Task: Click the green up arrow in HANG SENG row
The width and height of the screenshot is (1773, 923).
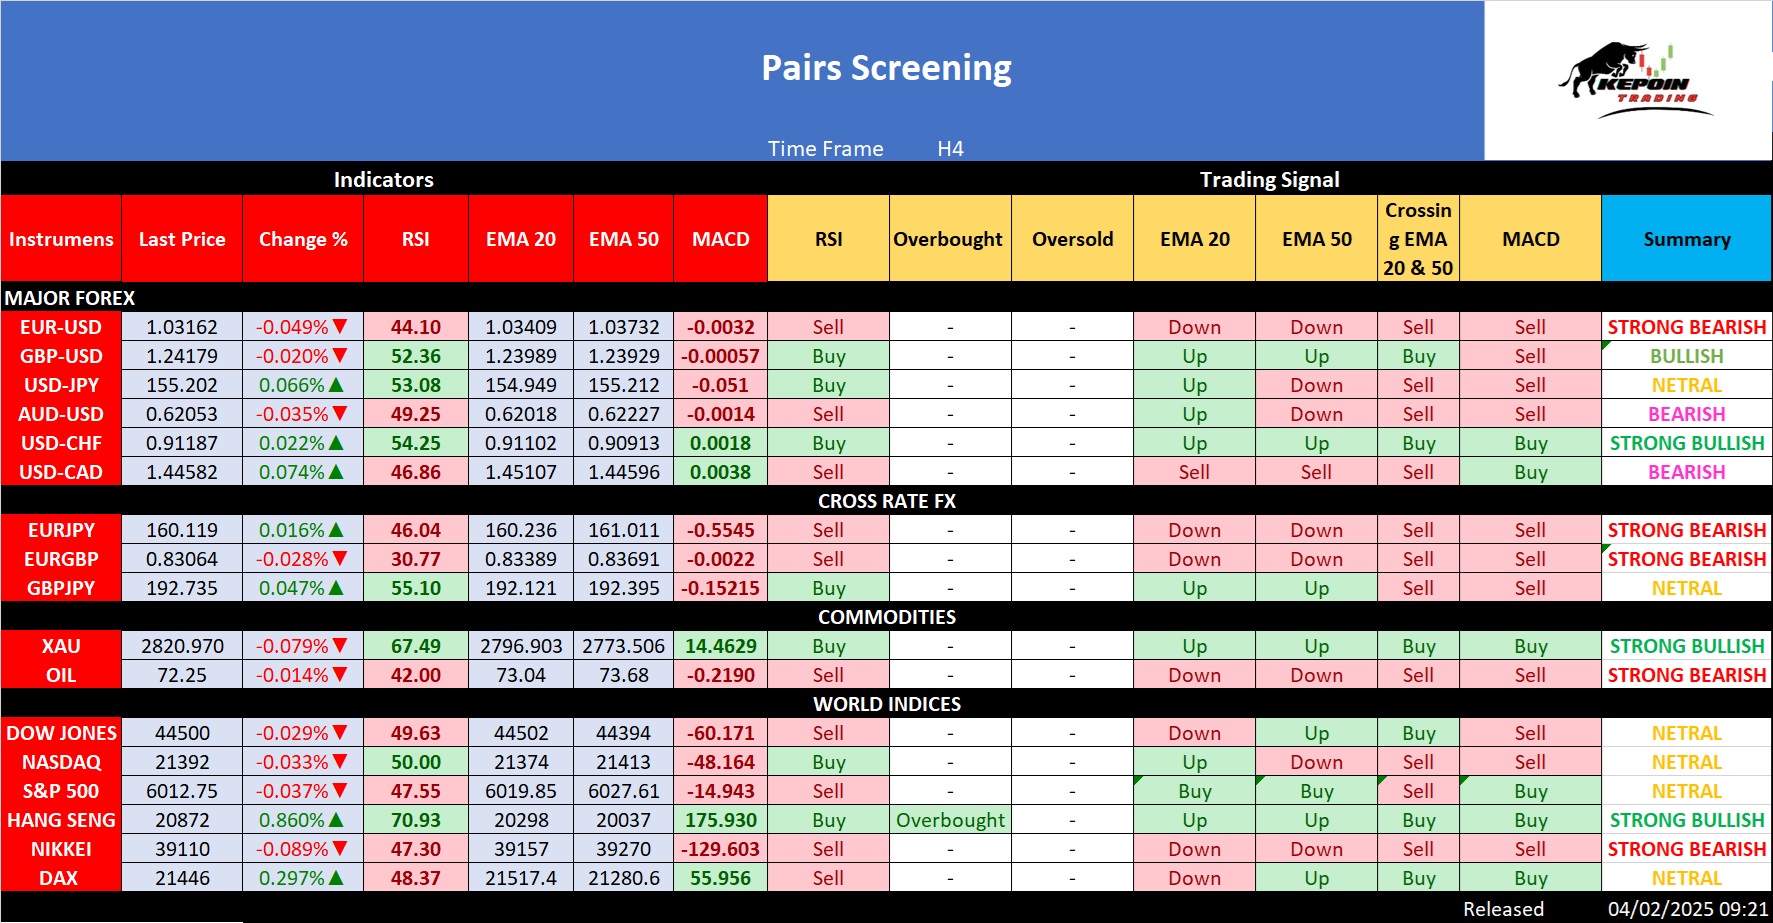Action: pyautogui.click(x=336, y=820)
